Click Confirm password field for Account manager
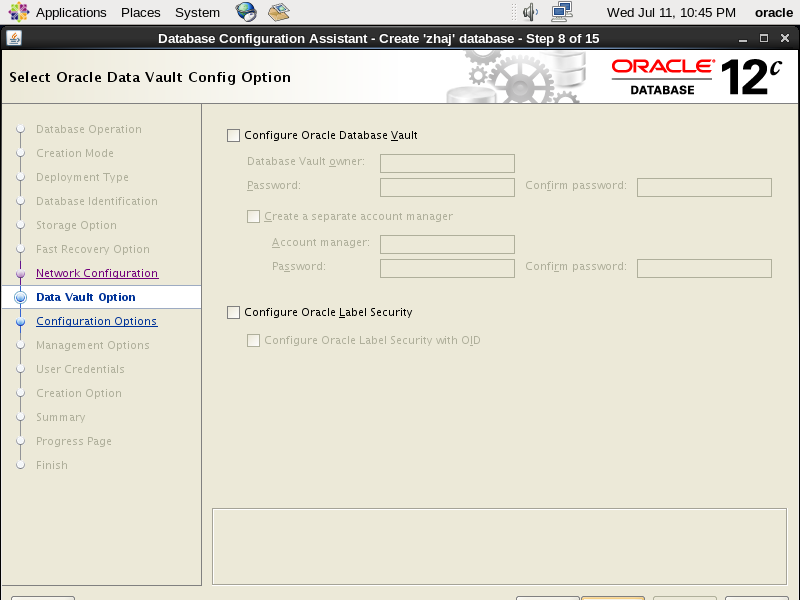 pyautogui.click(x=704, y=268)
